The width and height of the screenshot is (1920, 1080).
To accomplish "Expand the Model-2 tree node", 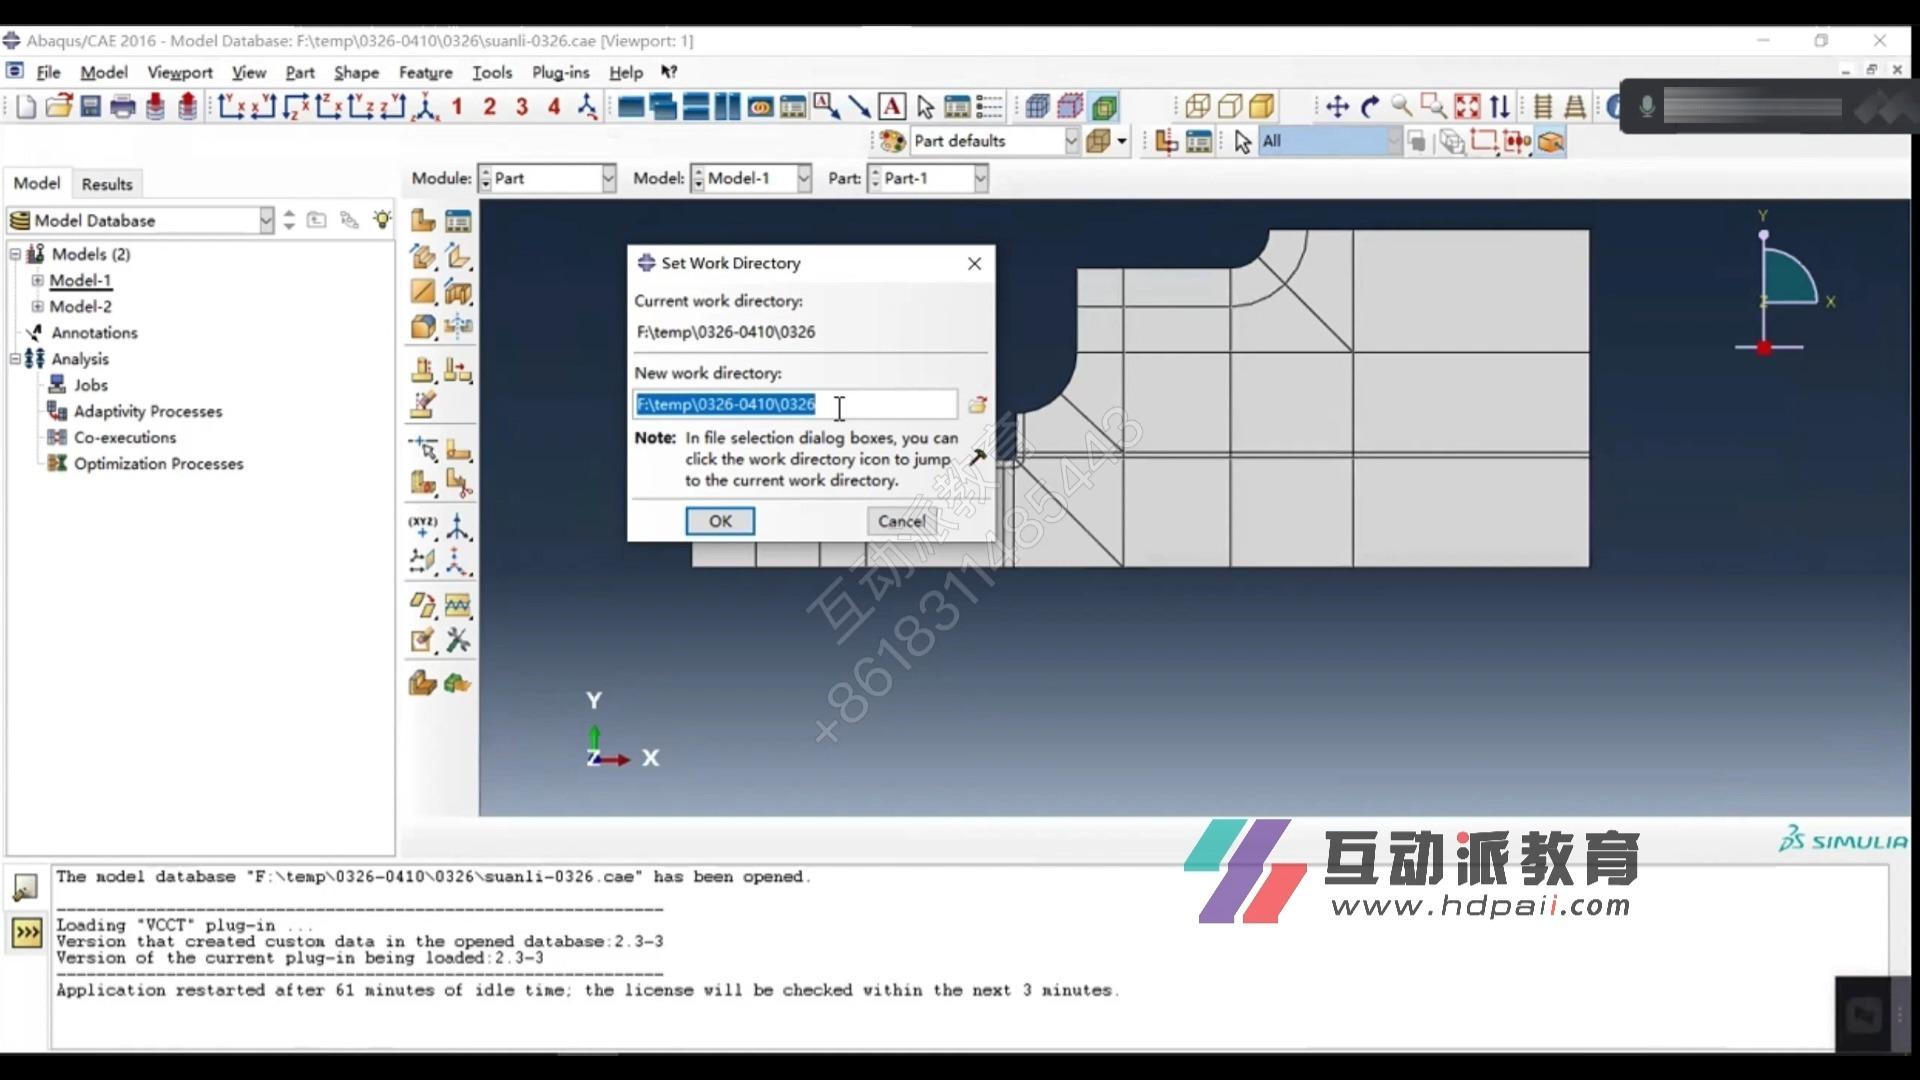I will [36, 307].
